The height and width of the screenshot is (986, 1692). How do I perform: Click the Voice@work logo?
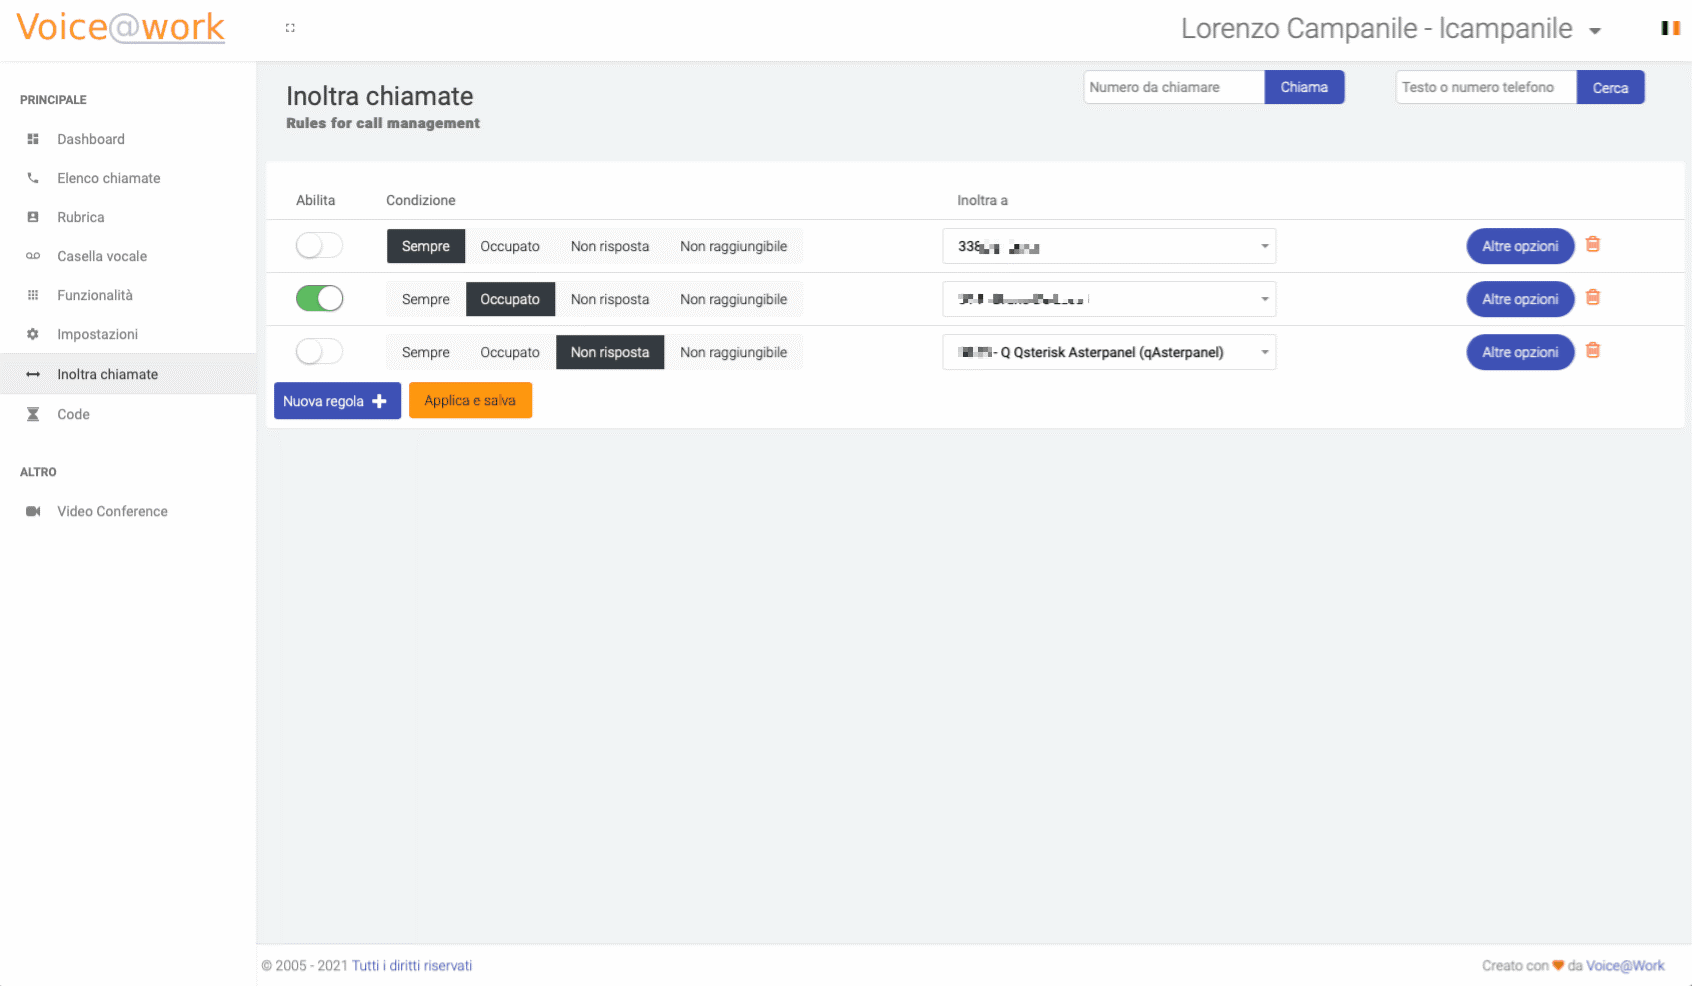click(120, 27)
